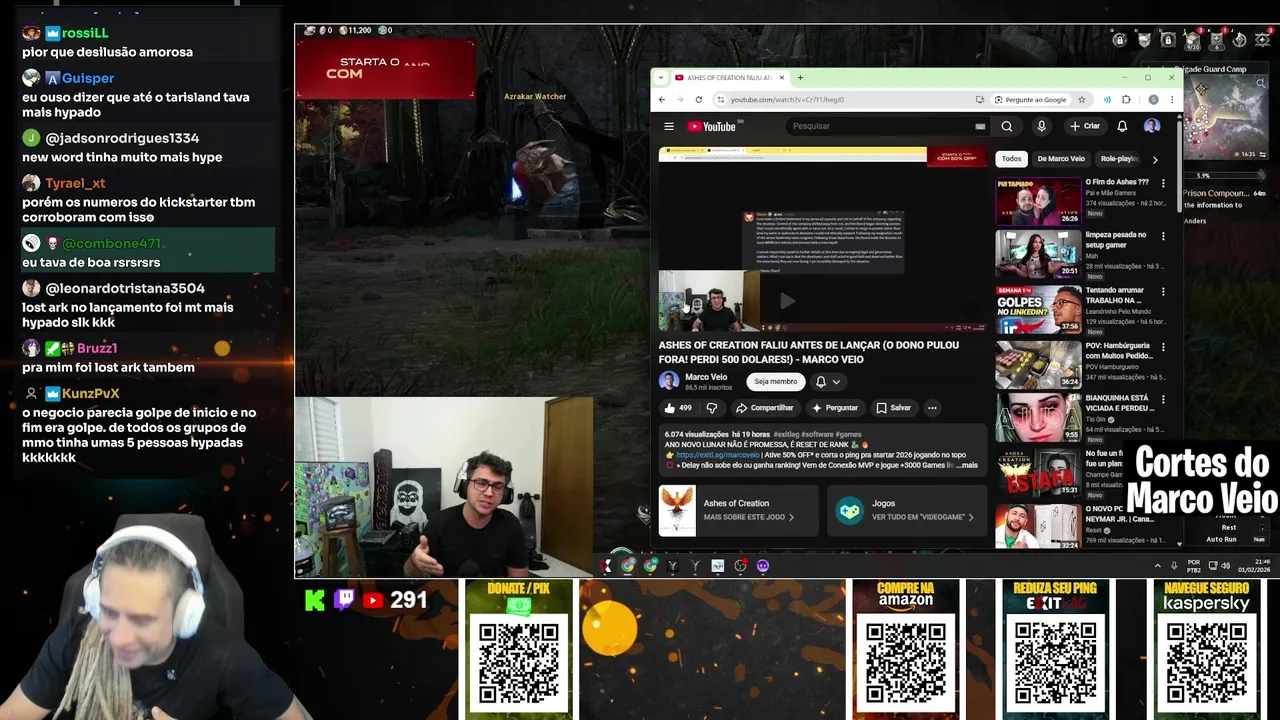Click the Chrome icon in the taskbar
Viewport: 1280px width, 720px height.
pyautogui.click(x=628, y=566)
